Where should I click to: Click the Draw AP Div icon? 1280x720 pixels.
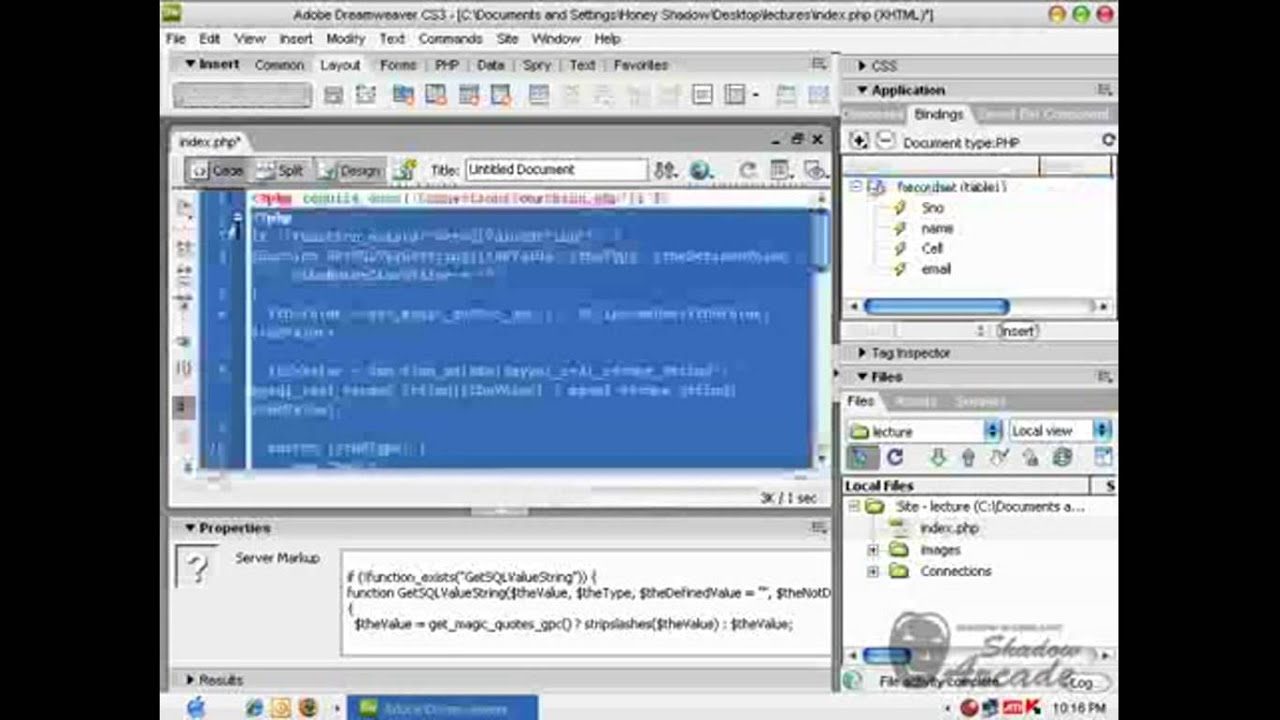click(365, 95)
